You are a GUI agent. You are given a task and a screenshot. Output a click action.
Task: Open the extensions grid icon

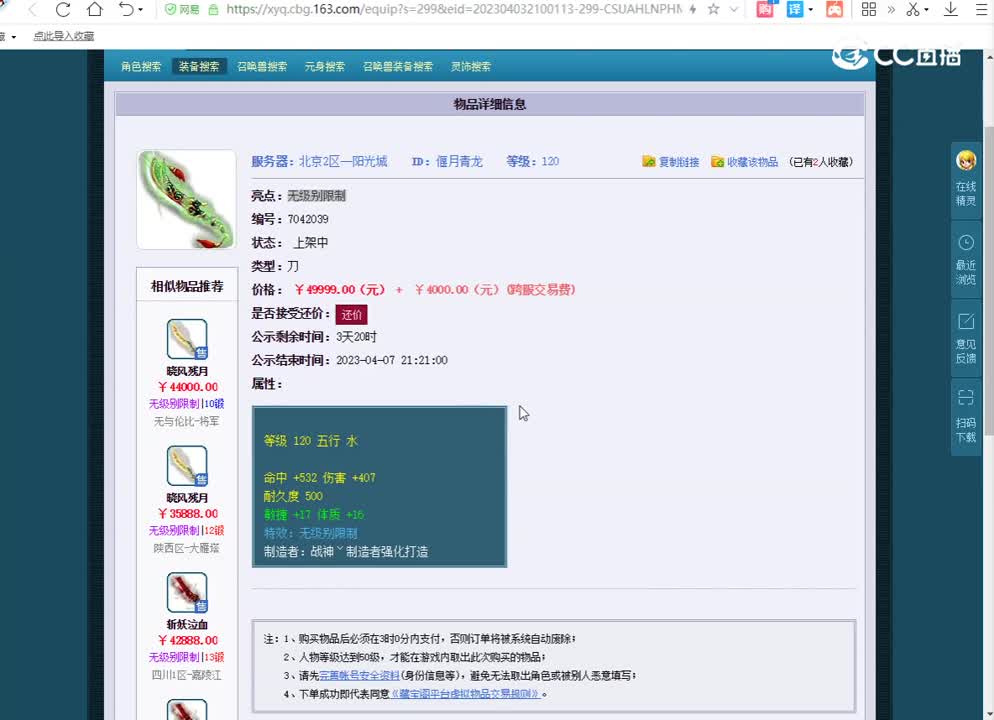[869, 10]
